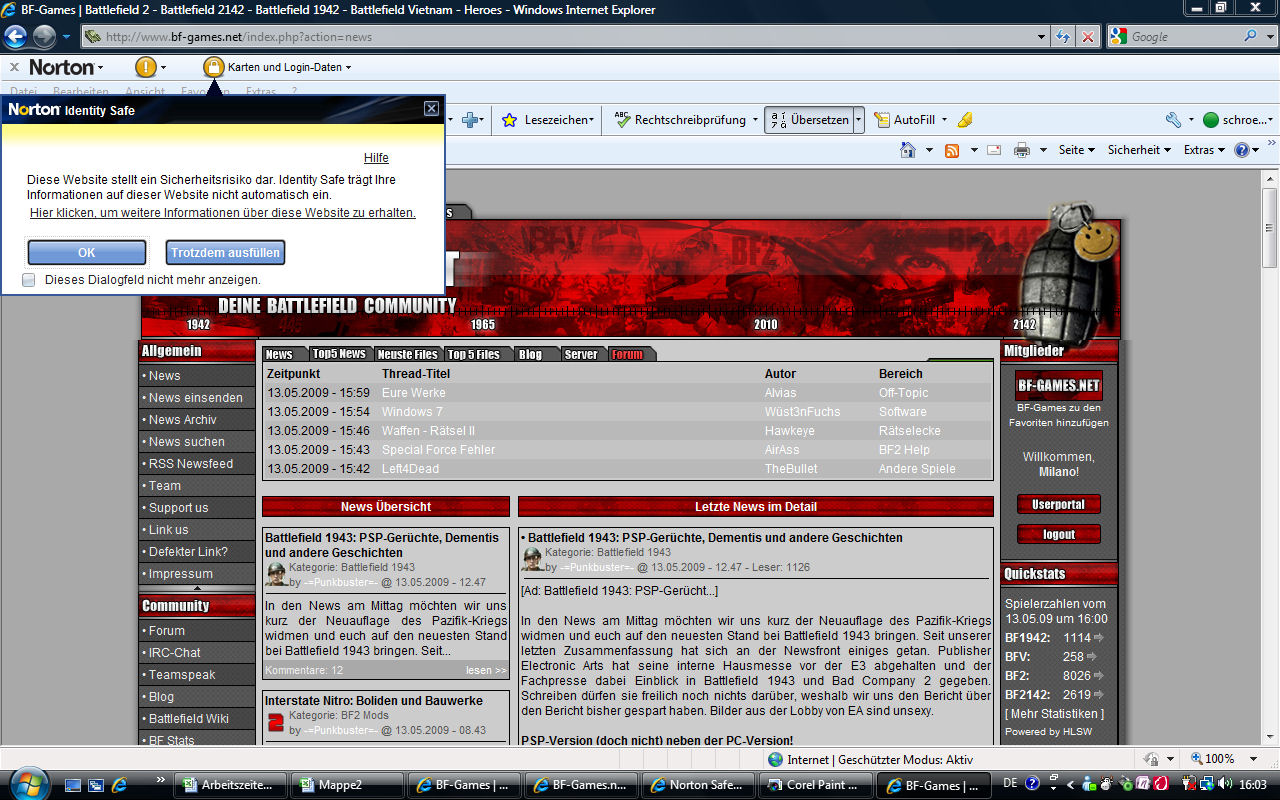The image size is (1280, 800).
Task: Choose 'Trotzdem ausfüllen' in Norton dialog
Action: coord(225,253)
